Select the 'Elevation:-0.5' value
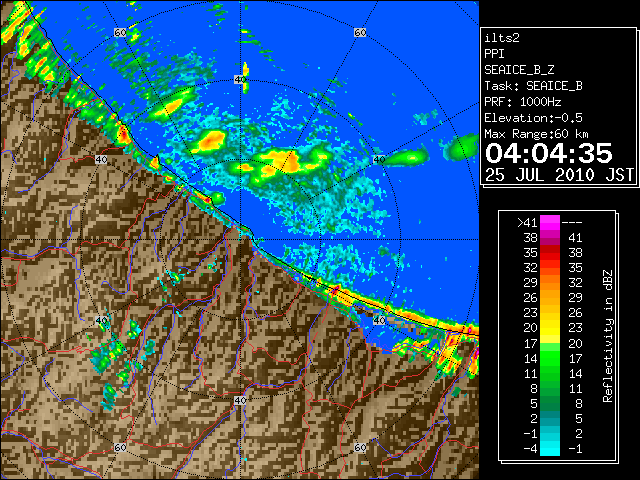 point(533,118)
